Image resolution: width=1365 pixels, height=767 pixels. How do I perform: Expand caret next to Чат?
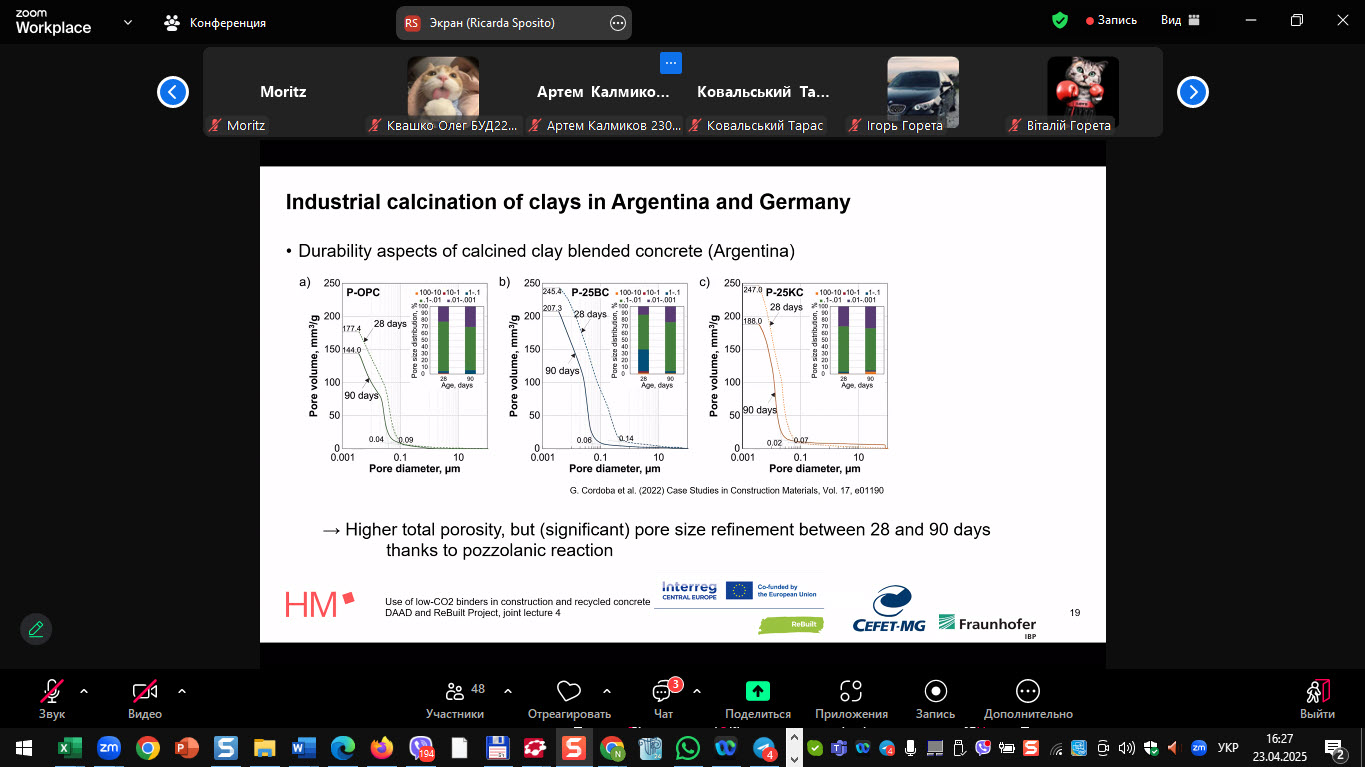(x=697, y=691)
